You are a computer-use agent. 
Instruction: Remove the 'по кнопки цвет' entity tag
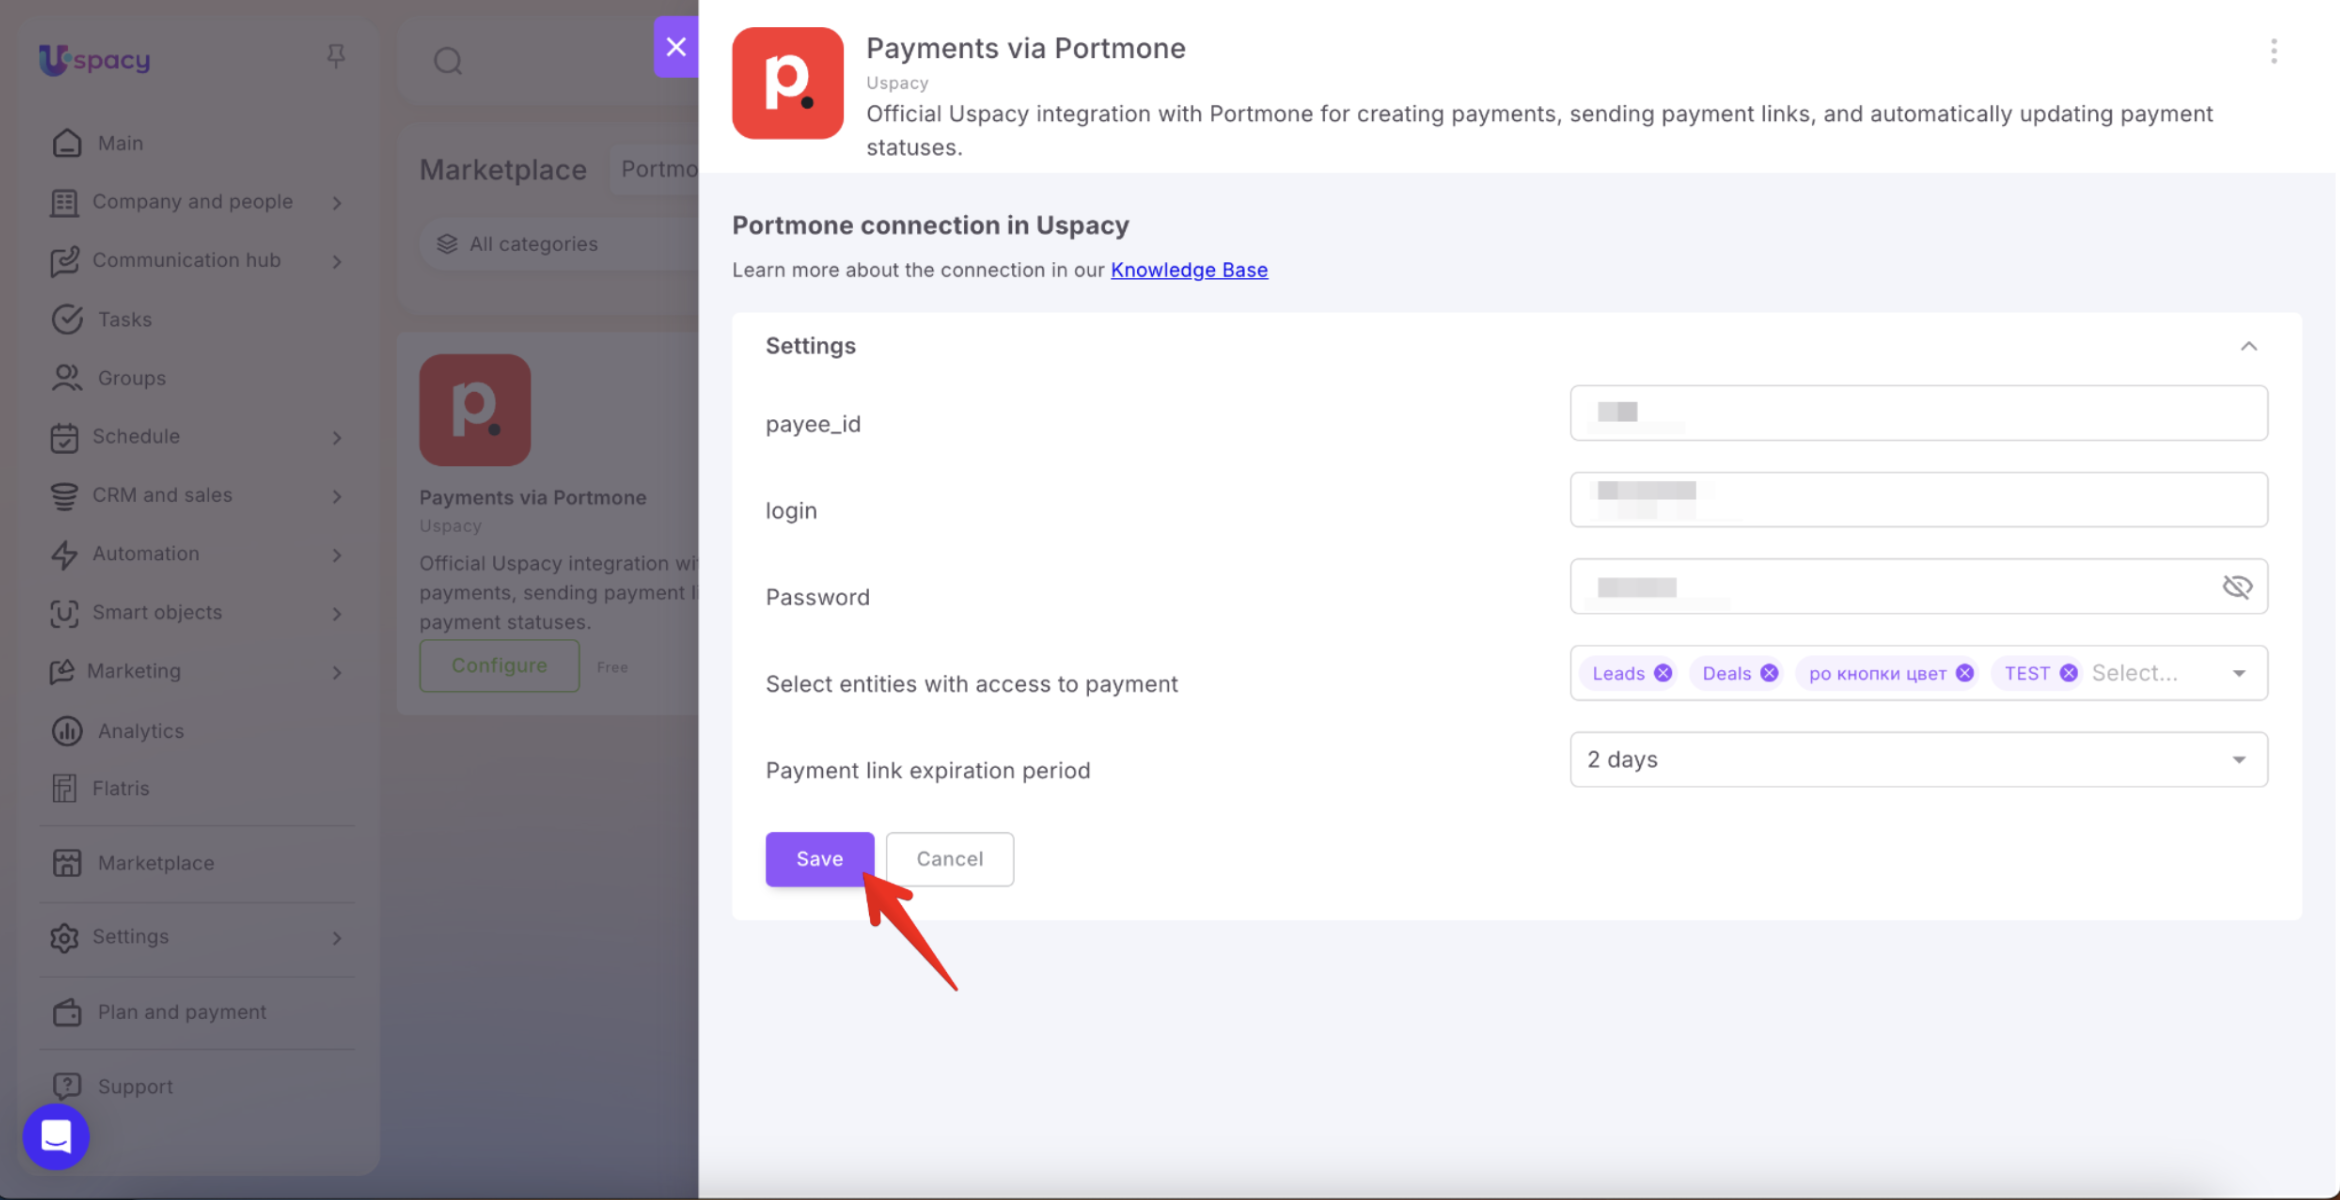pos(1964,673)
